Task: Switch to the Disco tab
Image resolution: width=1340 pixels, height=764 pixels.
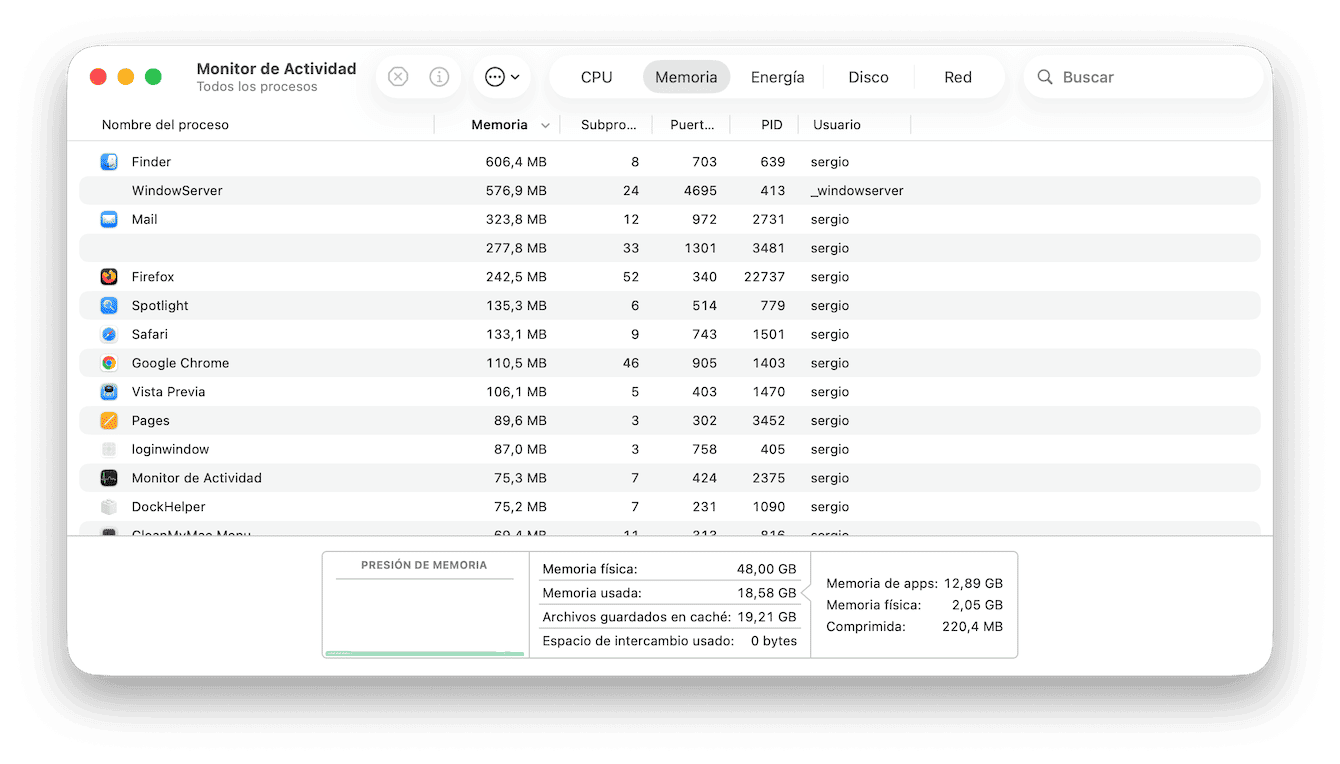Action: click(868, 77)
